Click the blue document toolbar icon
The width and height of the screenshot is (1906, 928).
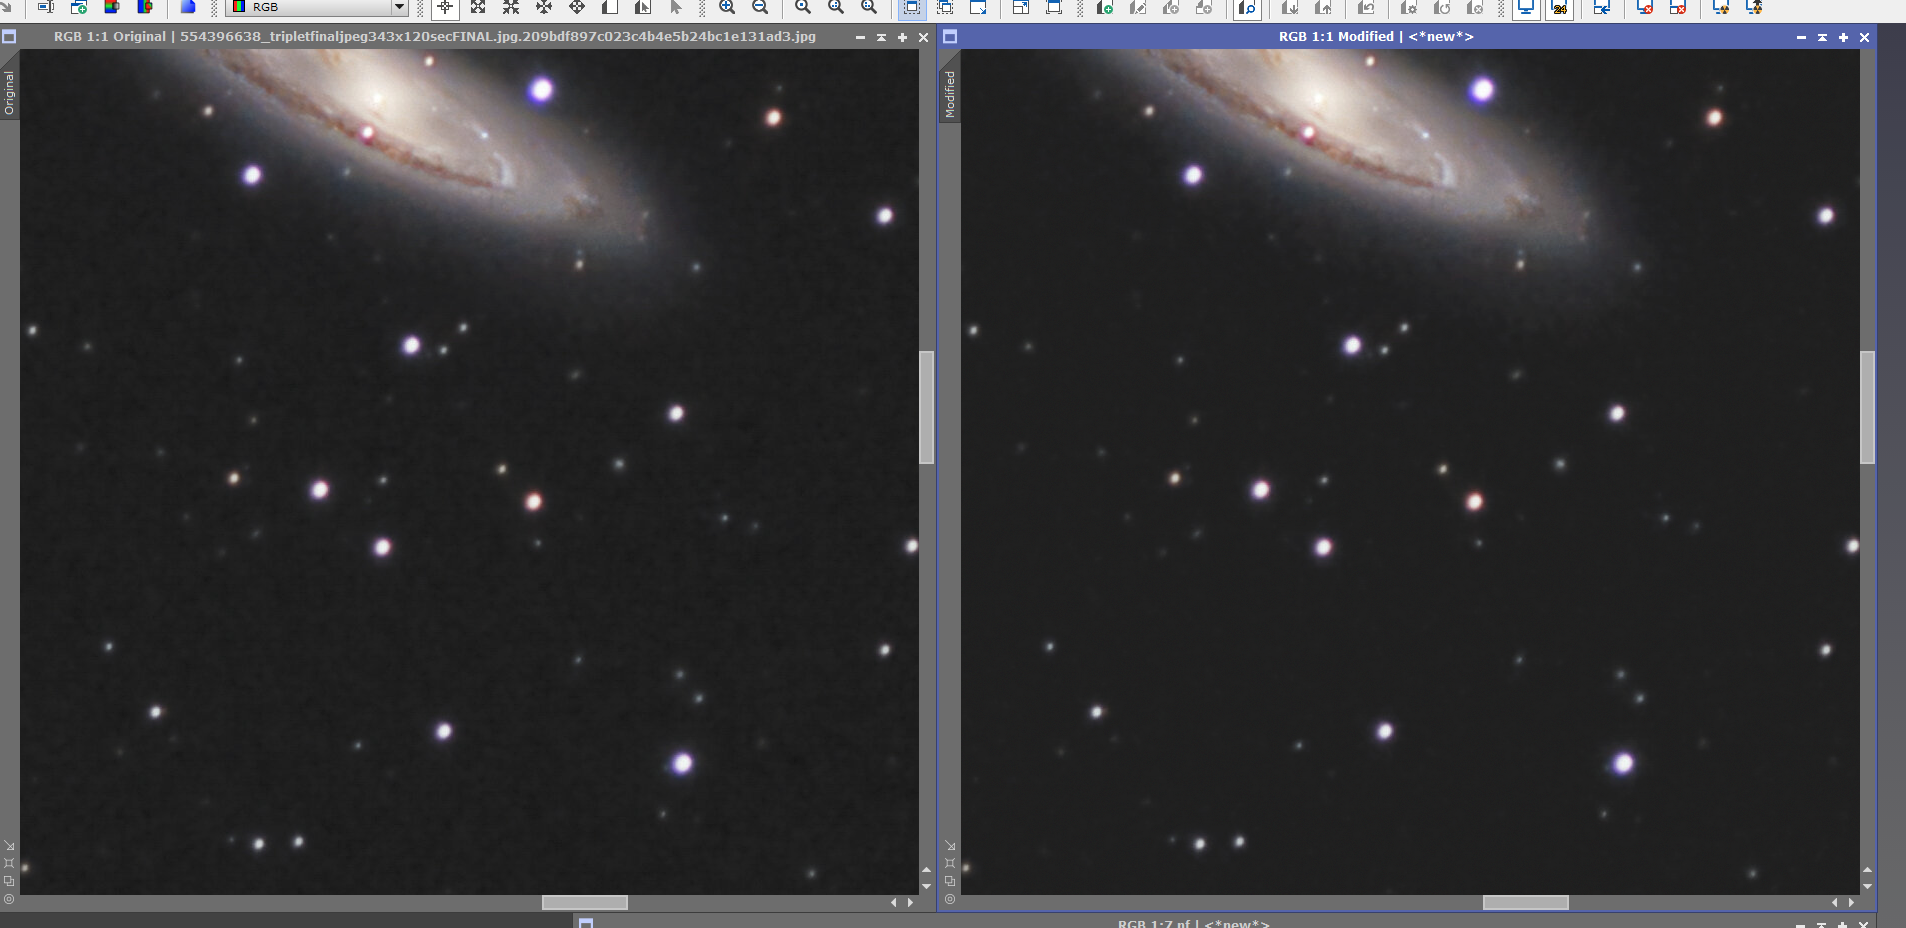point(188,7)
